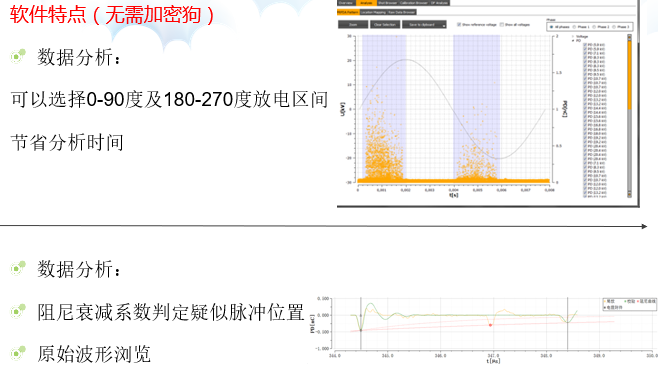Click the Zoom button above the chart
Screen dimensions: 658x392
[353, 25]
